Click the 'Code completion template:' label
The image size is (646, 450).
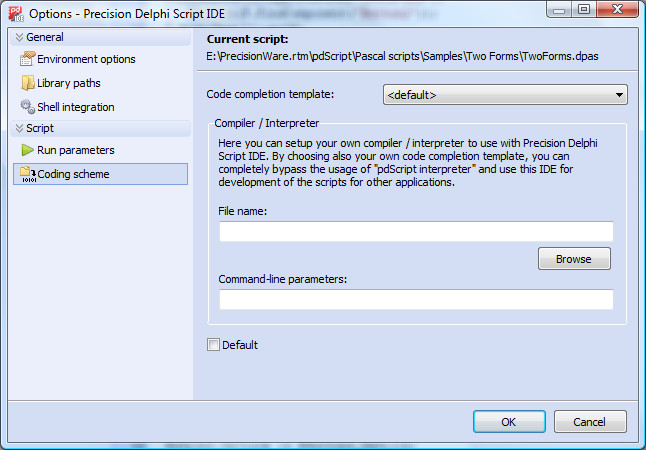click(270, 94)
